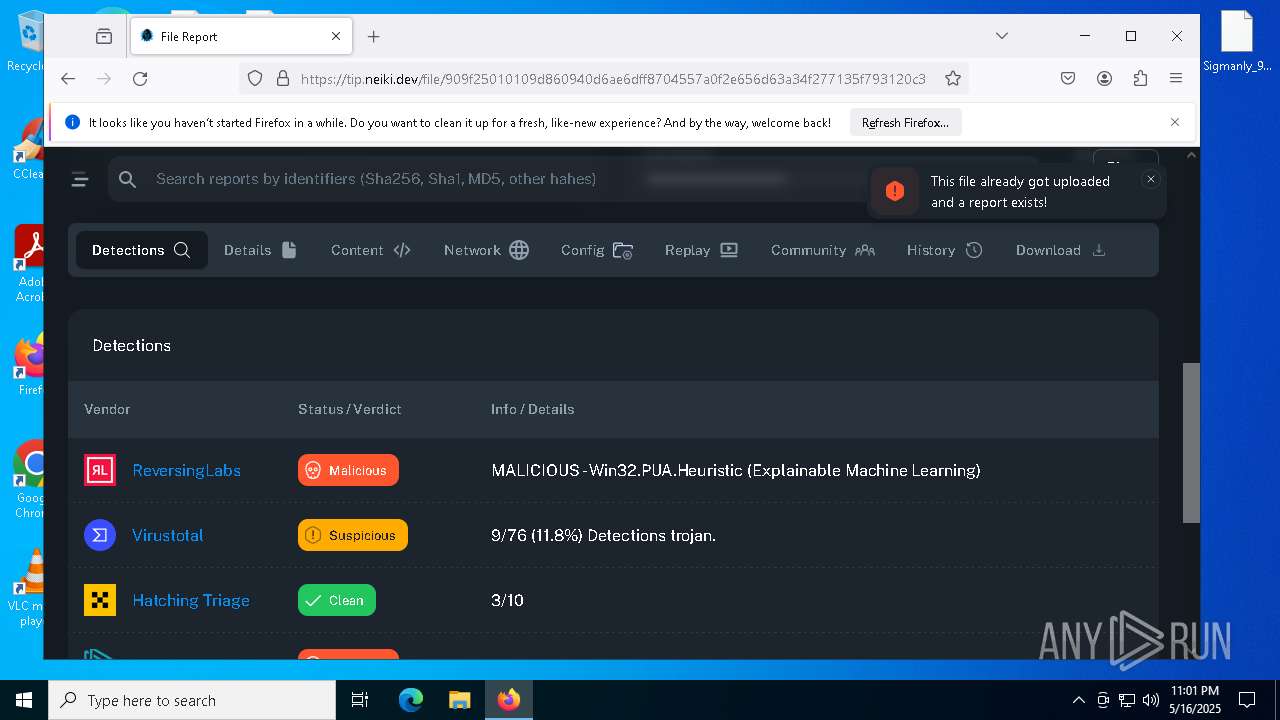Open the Save to Pocket icon

pos(1068,78)
